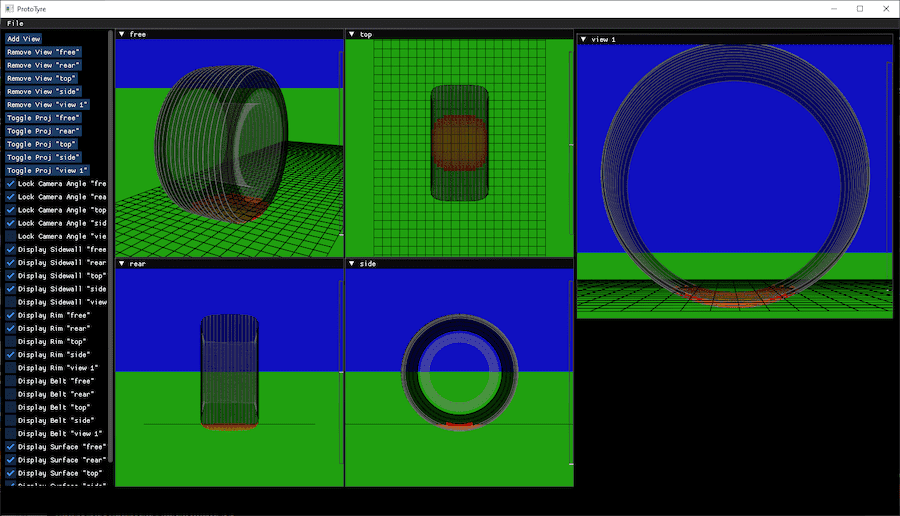Collapse the "view 1" panel triangle
Viewport: 900px width, 516px height.
[584, 39]
